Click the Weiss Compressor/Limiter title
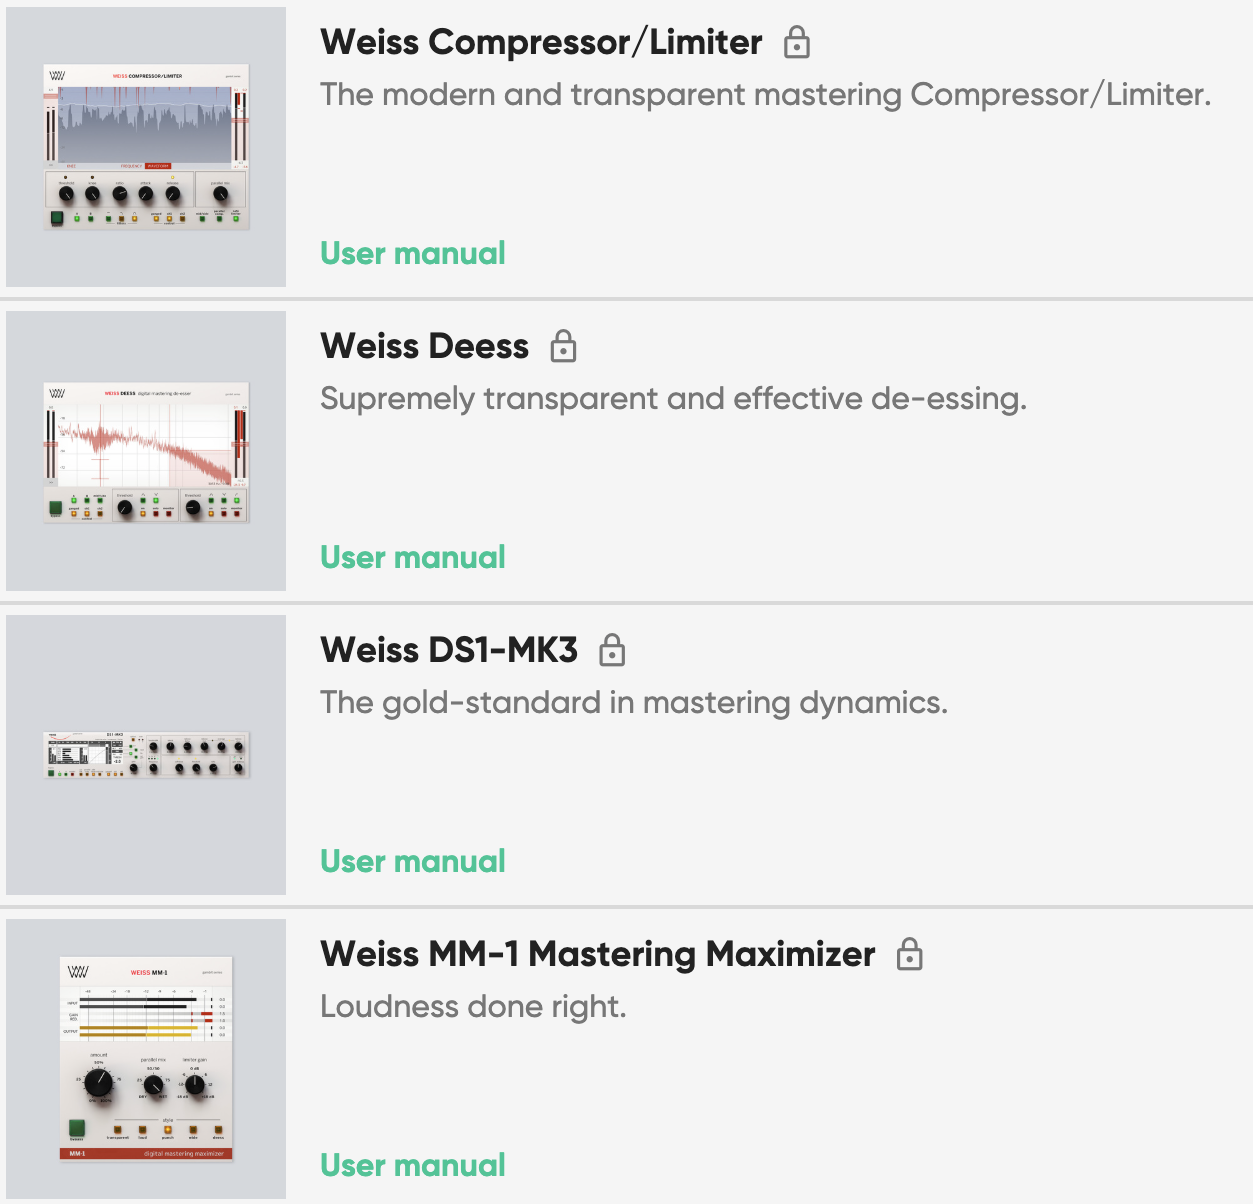Screen dimensions: 1253x1204 [541, 42]
